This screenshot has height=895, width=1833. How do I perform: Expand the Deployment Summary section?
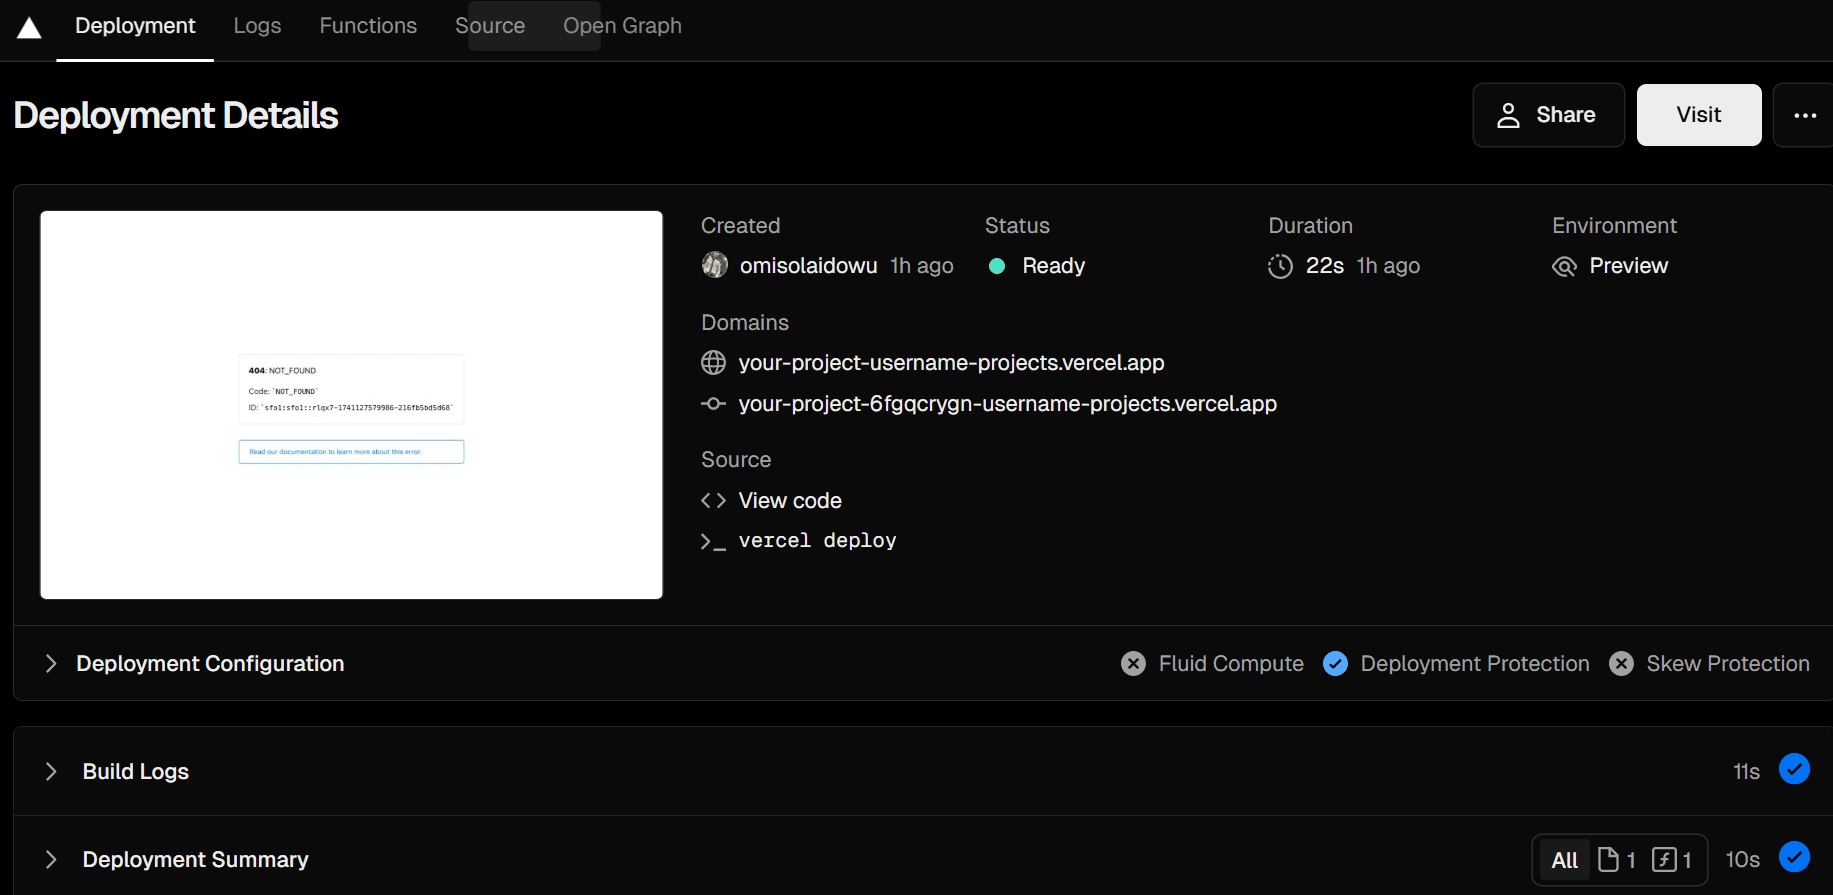coord(51,860)
